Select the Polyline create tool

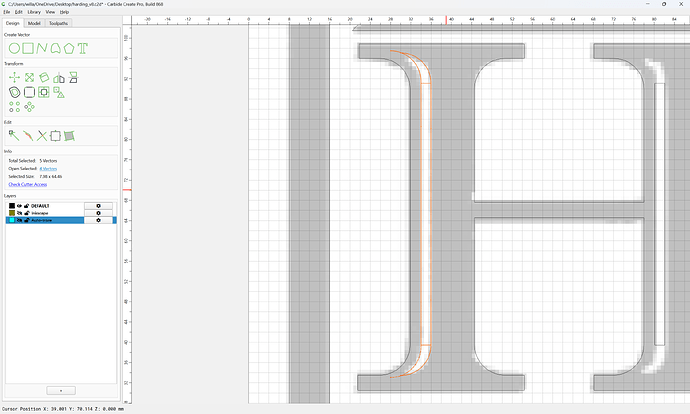42,48
